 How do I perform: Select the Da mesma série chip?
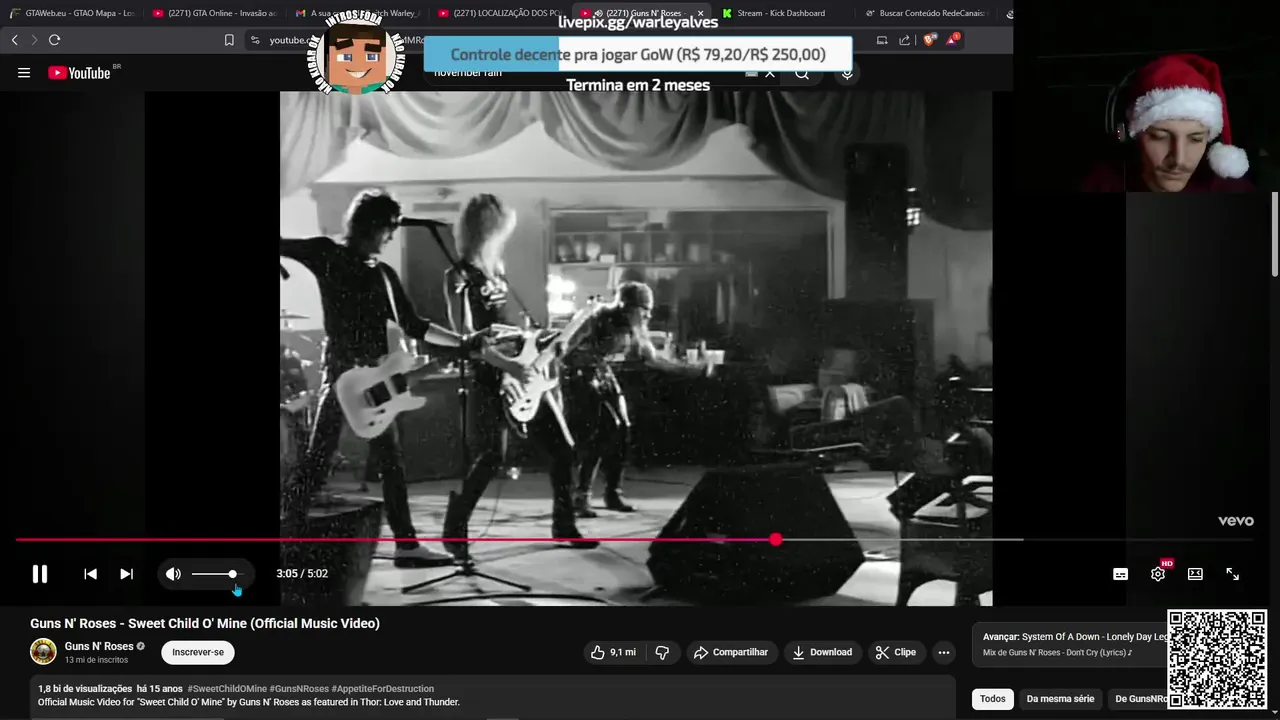coord(1060,699)
